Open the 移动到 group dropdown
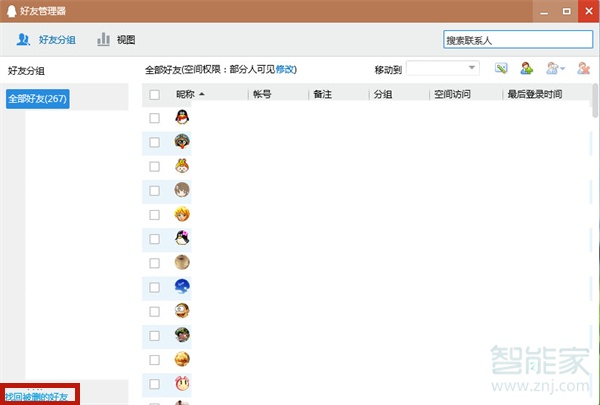The height and width of the screenshot is (405, 600). pos(443,68)
